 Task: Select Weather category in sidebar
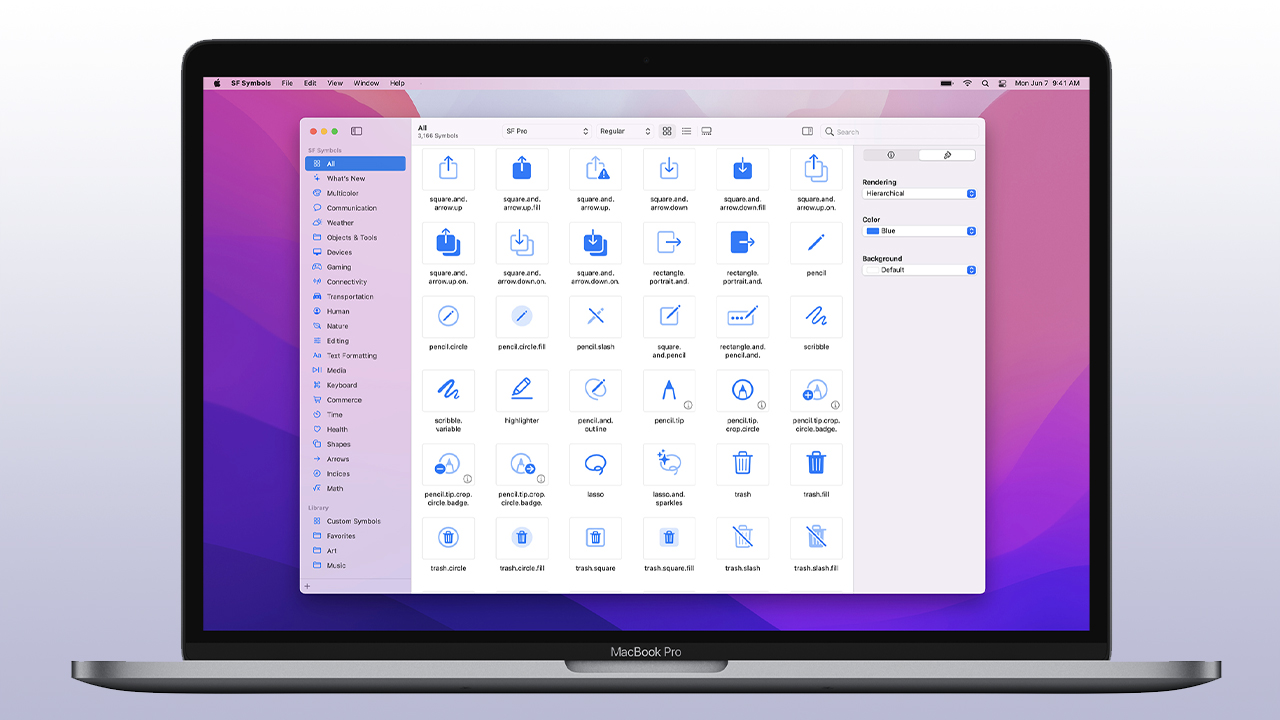tap(355, 223)
